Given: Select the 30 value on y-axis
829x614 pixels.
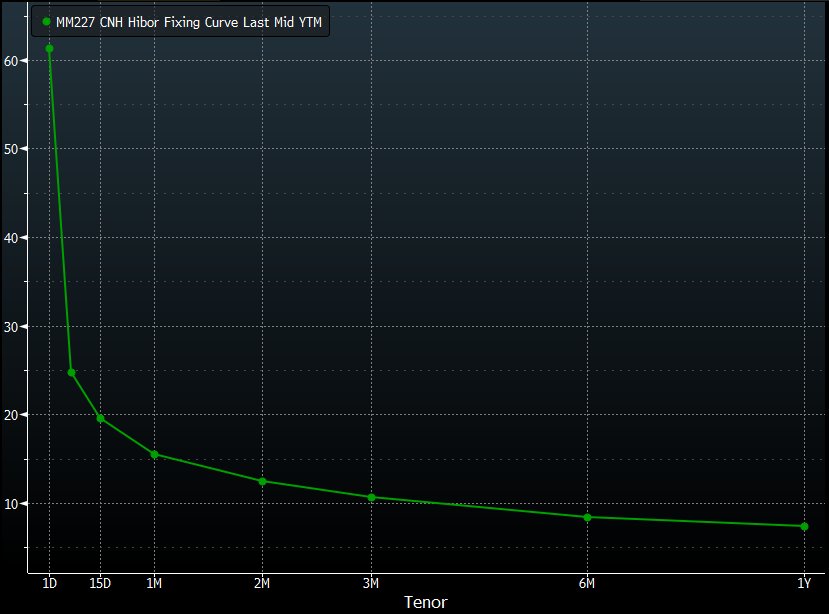Looking at the screenshot, I should [x=13, y=326].
